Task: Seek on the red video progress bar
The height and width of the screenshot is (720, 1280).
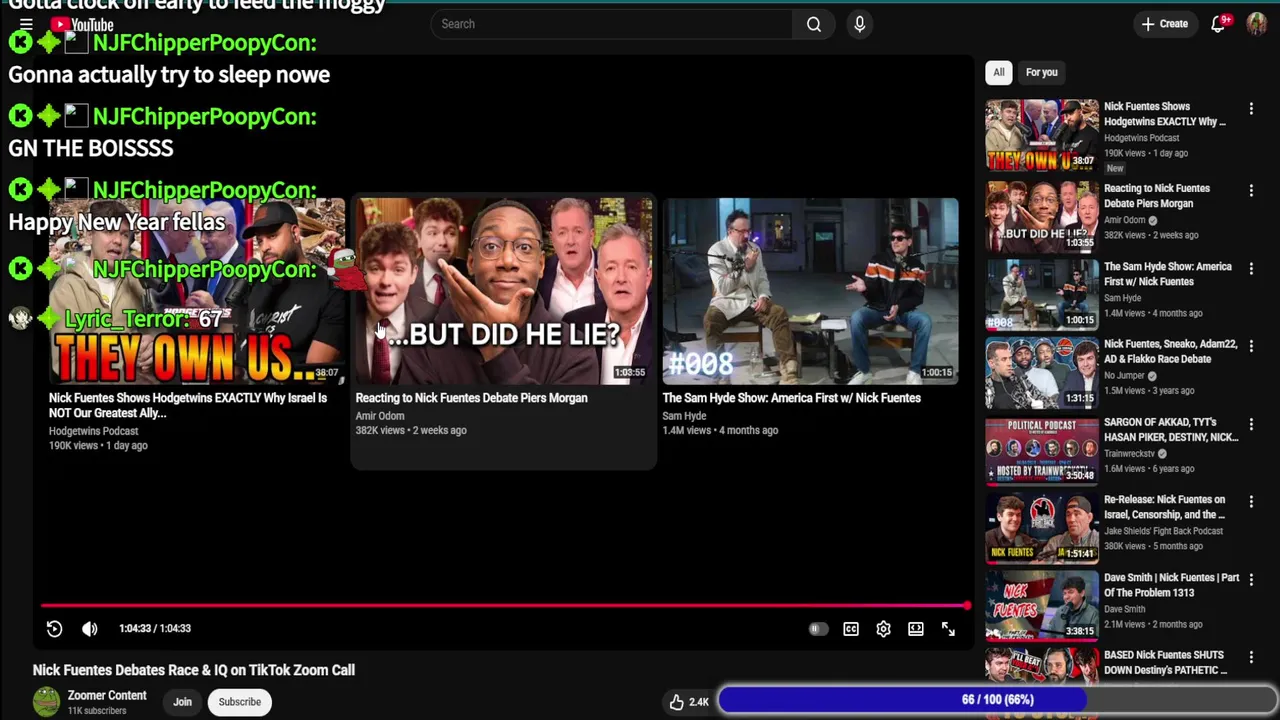Action: click(505, 606)
